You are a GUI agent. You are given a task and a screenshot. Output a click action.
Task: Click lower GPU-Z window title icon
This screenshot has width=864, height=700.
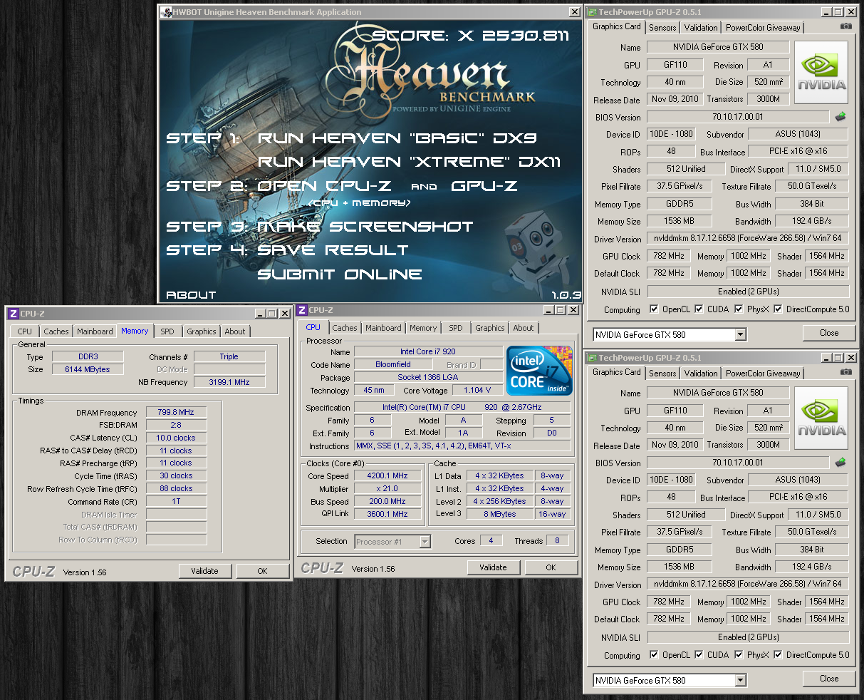(x=592, y=357)
